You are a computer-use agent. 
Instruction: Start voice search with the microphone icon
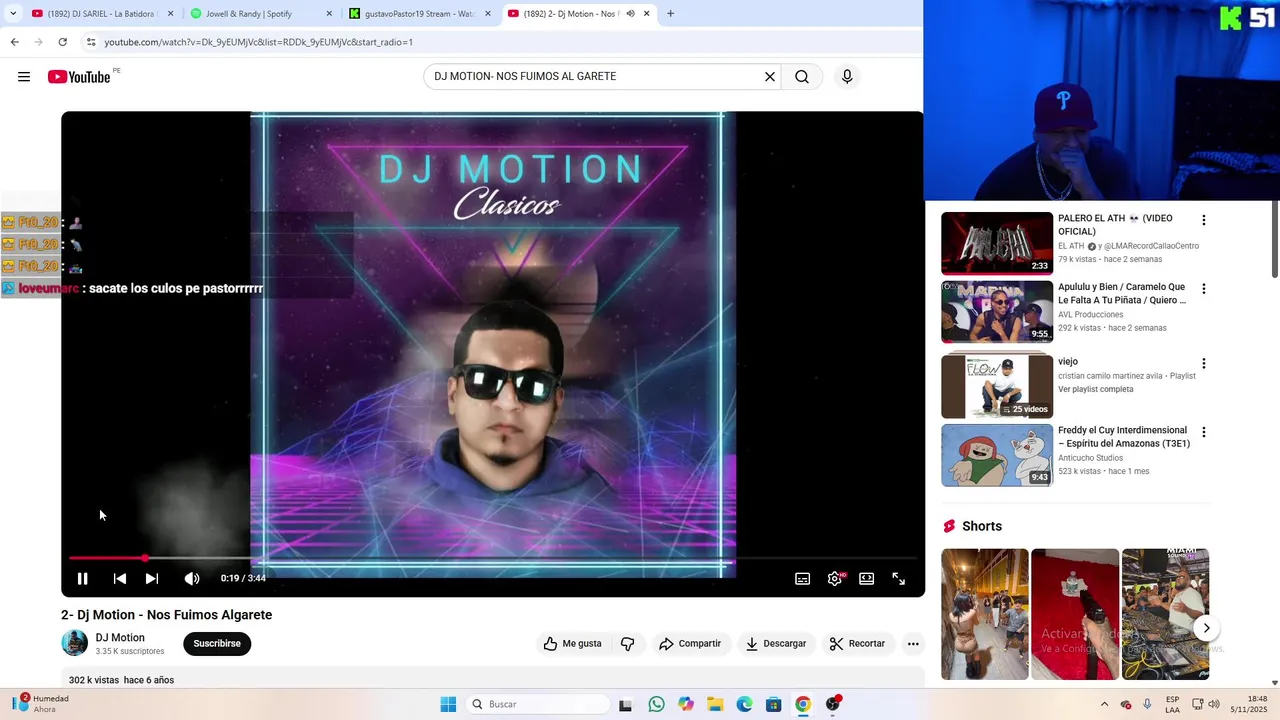[x=847, y=77]
